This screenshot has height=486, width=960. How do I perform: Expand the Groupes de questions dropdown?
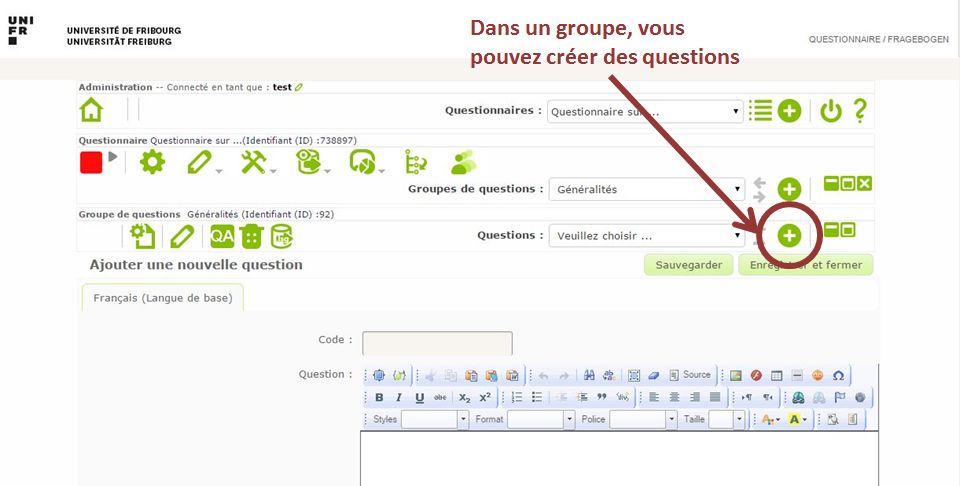tap(647, 188)
